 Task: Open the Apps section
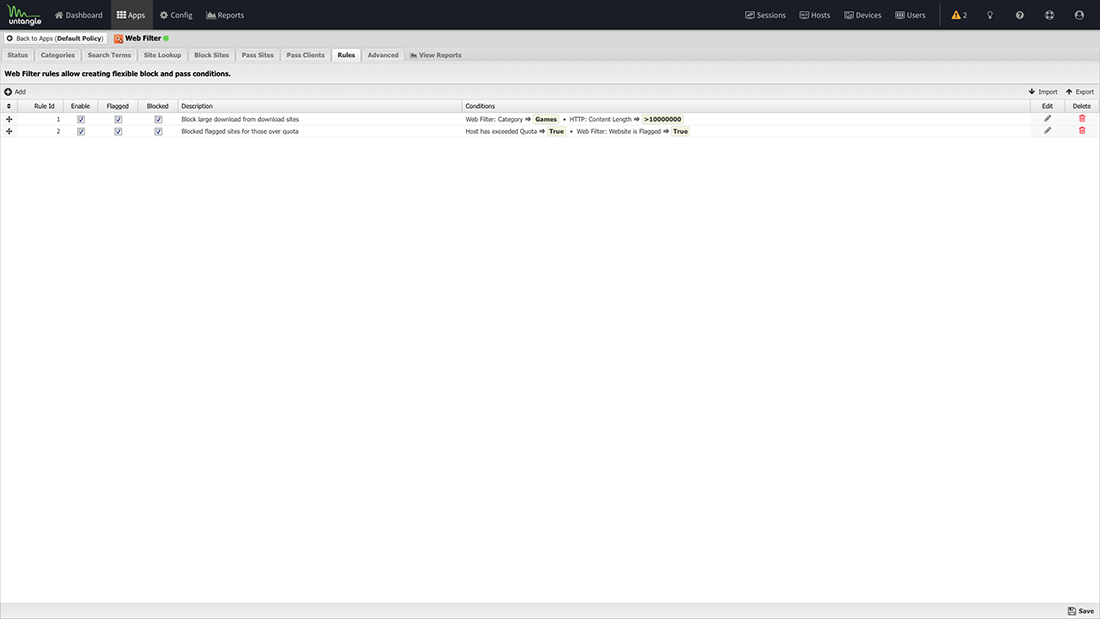(x=131, y=15)
